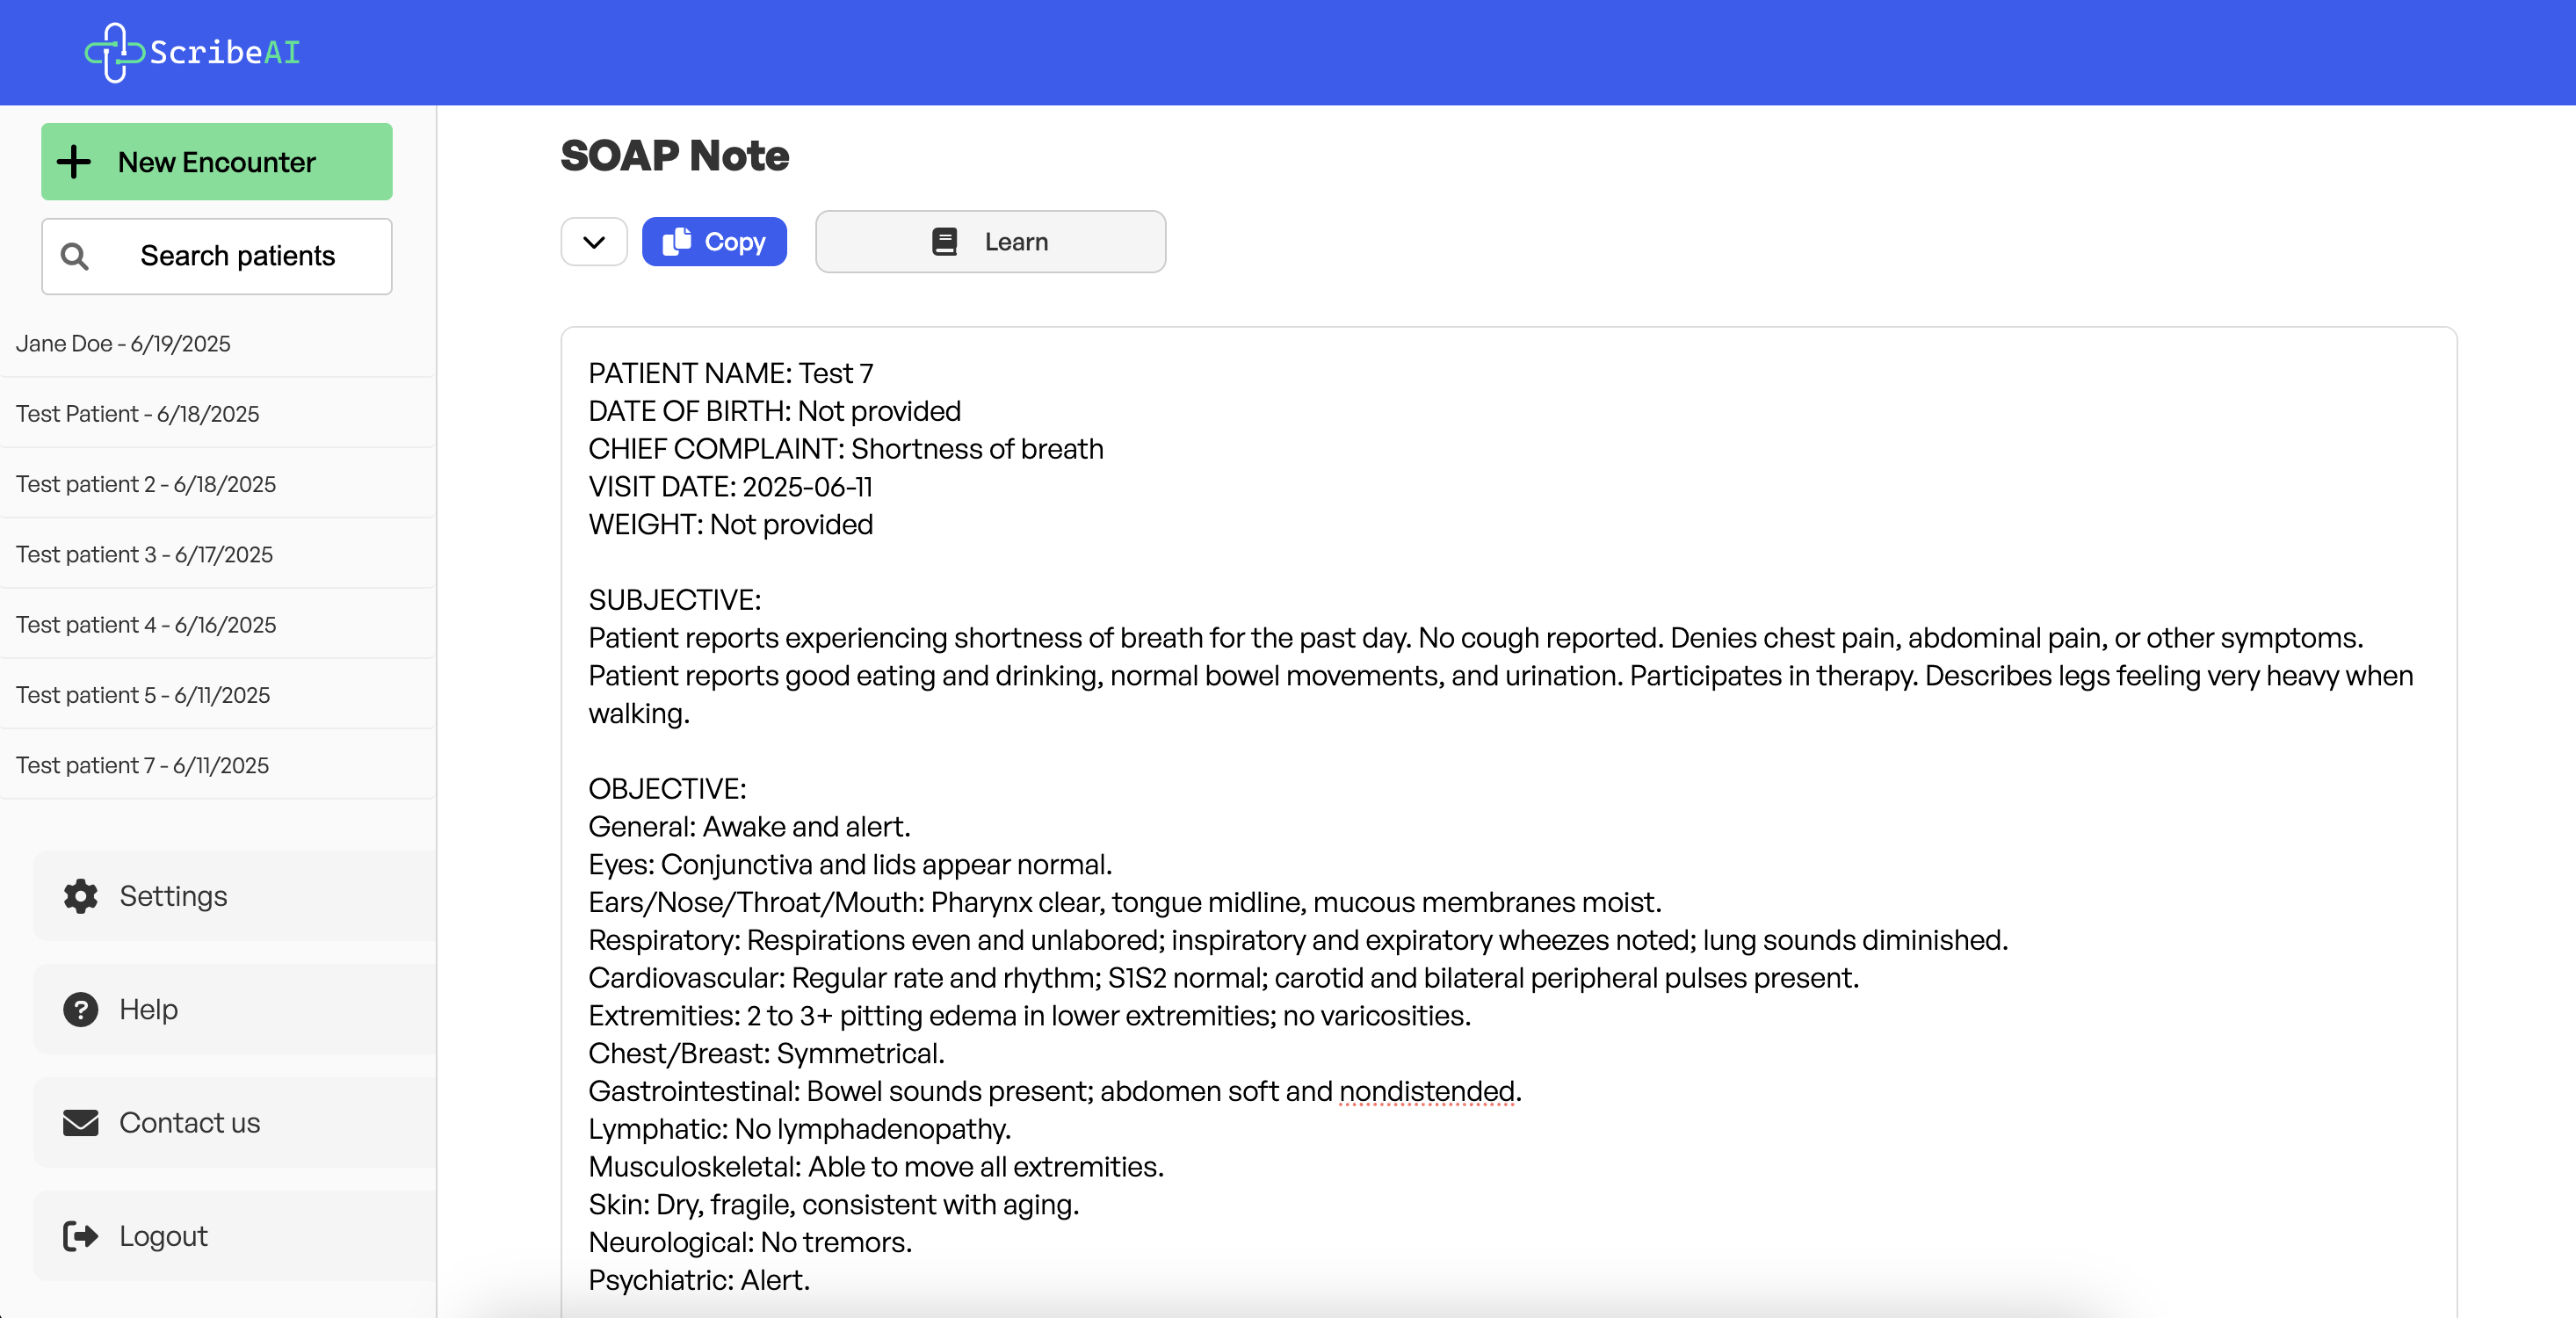Click the Copy clipboard icon
2576x1318 pixels.
tap(677, 241)
